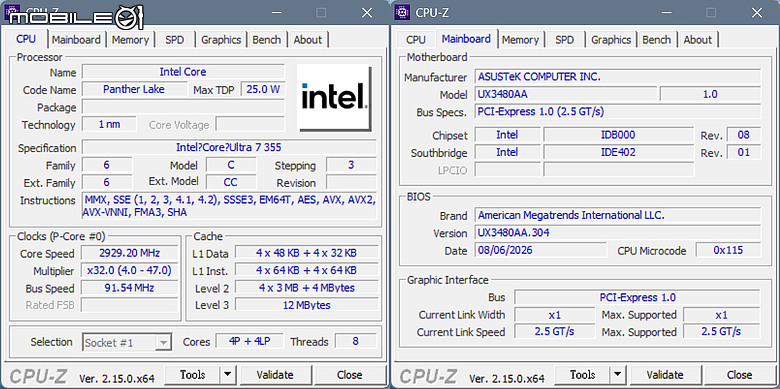Image resolution: width=780 pixels, height=389 pixels.
Task: Open the SPD tab in left CPU-Z window
Action: coord(174,40)
